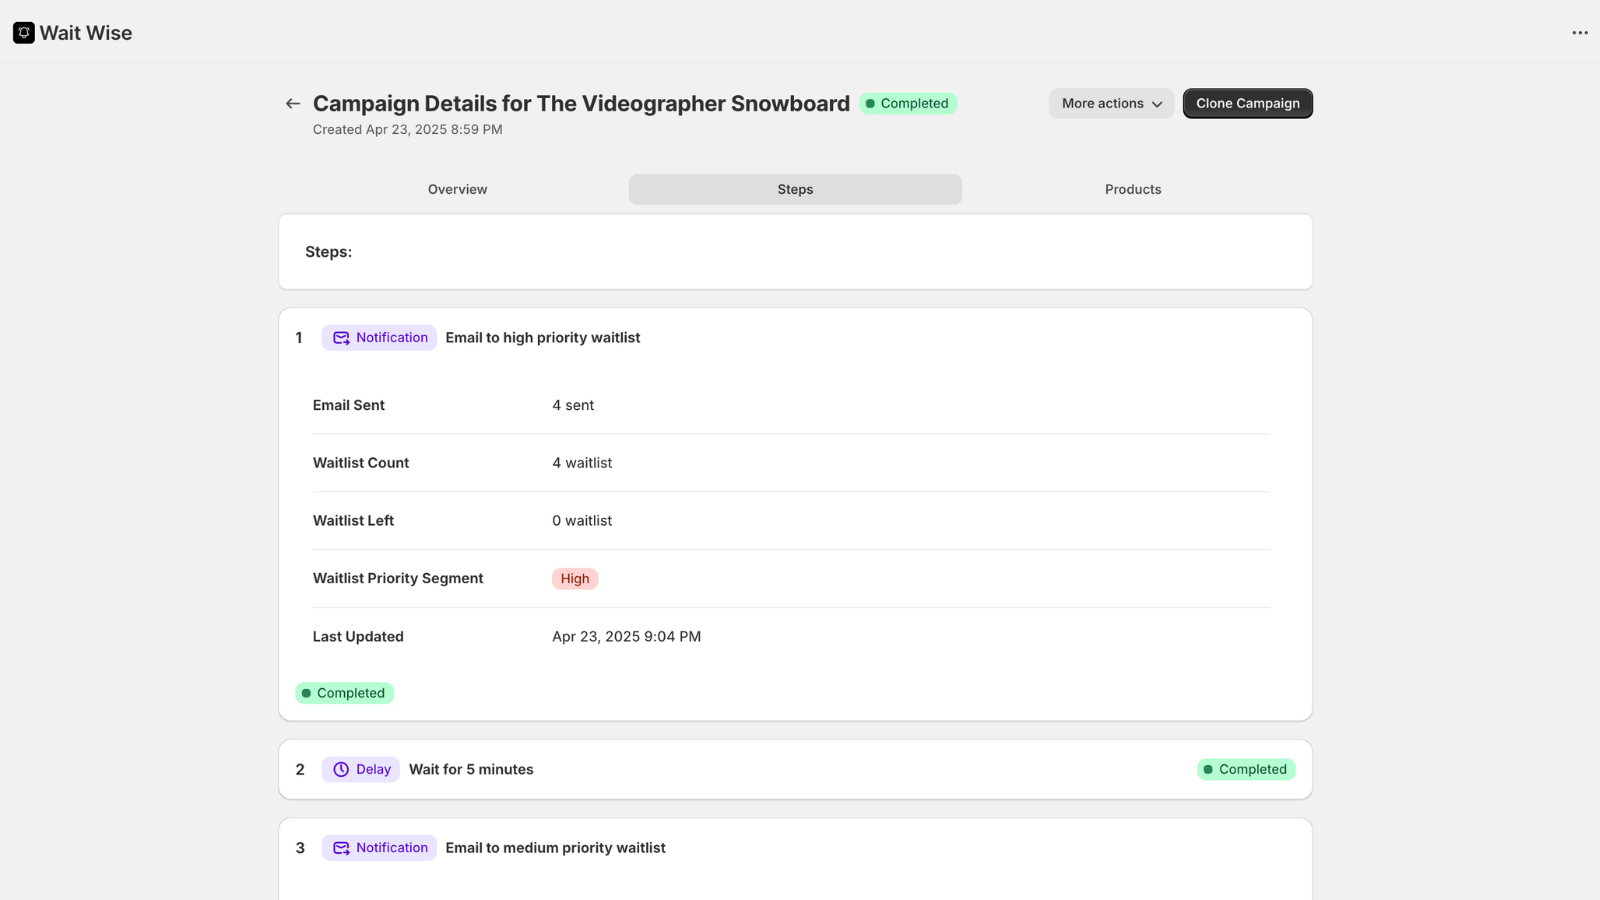Click the 'Steps:' section heading
The image size is (1600, 900).
point(329,252)
